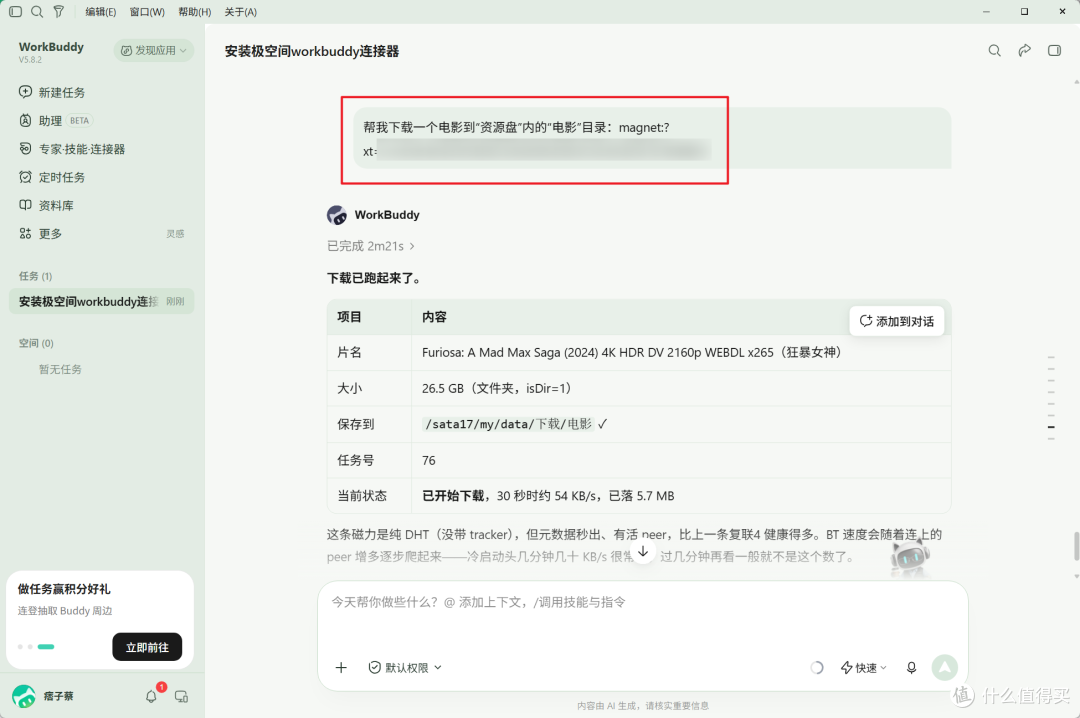Image resolution: width=1080 pixels, height=718 pixels.
Task: Open search from top-left magnifier icon
Action: pyautogui.click(x=37, y=12)
